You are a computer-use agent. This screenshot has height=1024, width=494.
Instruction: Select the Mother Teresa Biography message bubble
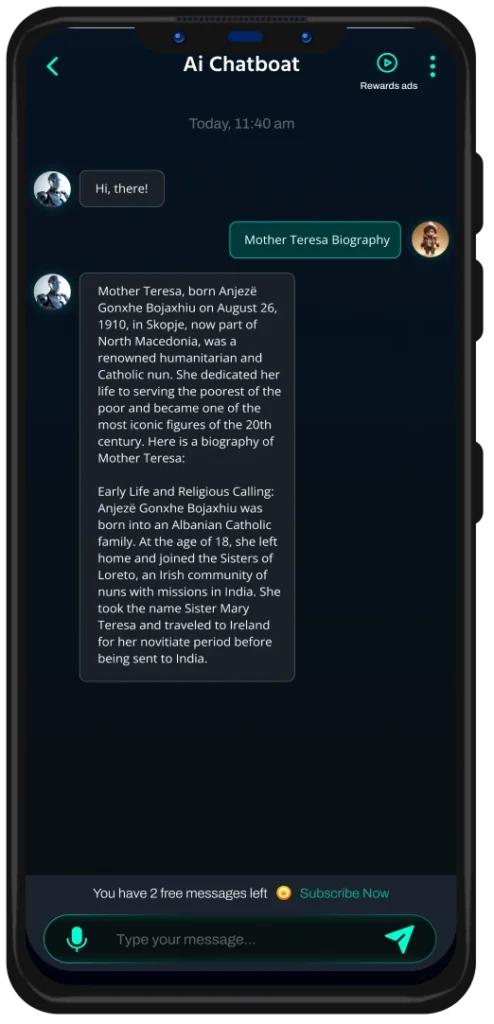(x=315, y=240)
